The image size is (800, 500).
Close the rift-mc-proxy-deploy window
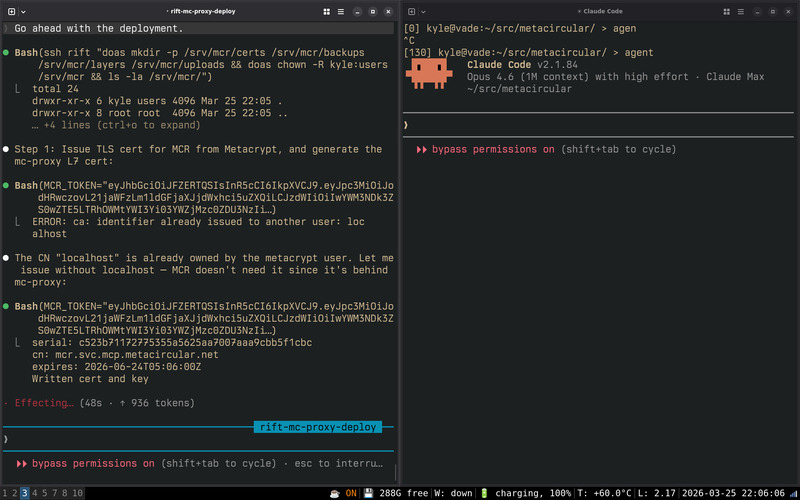388,11
